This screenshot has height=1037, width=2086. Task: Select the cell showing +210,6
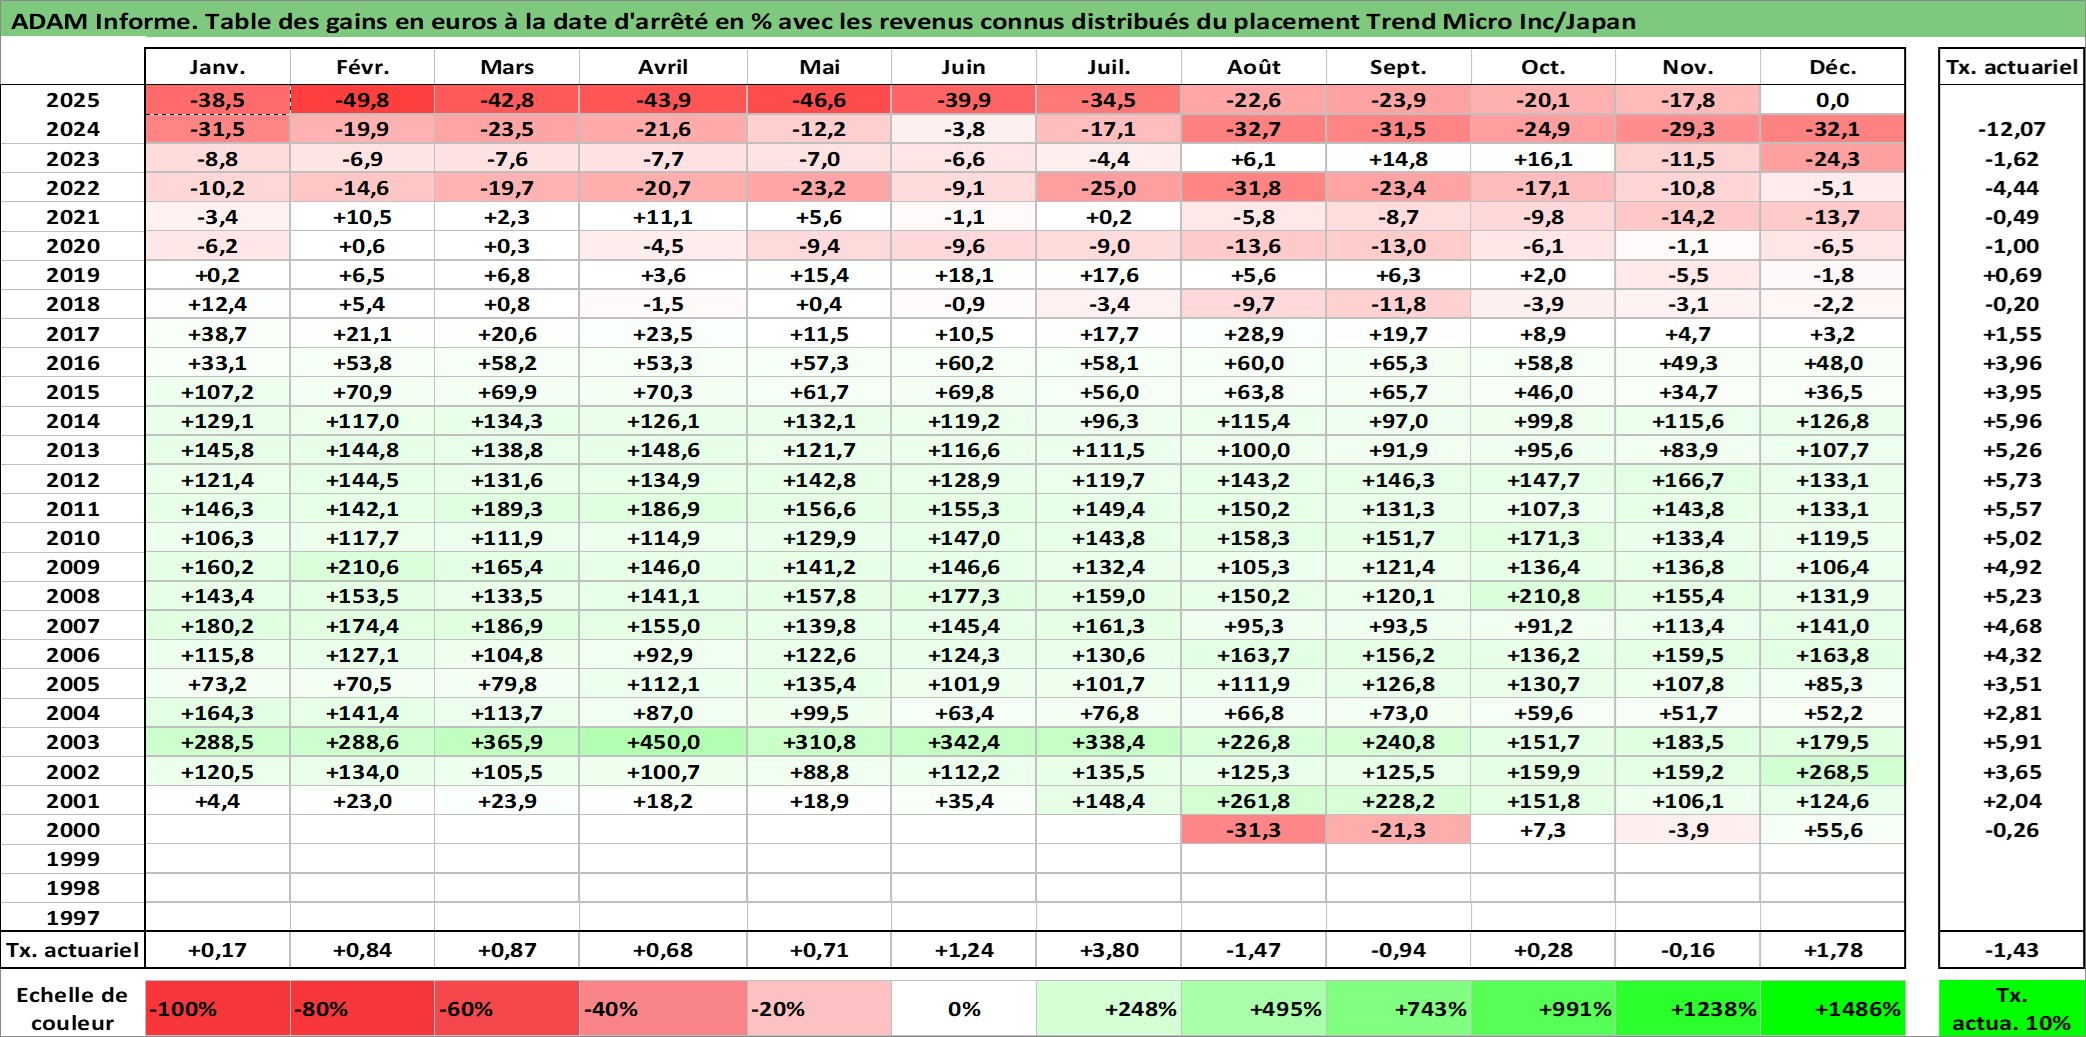coord(363,567)
